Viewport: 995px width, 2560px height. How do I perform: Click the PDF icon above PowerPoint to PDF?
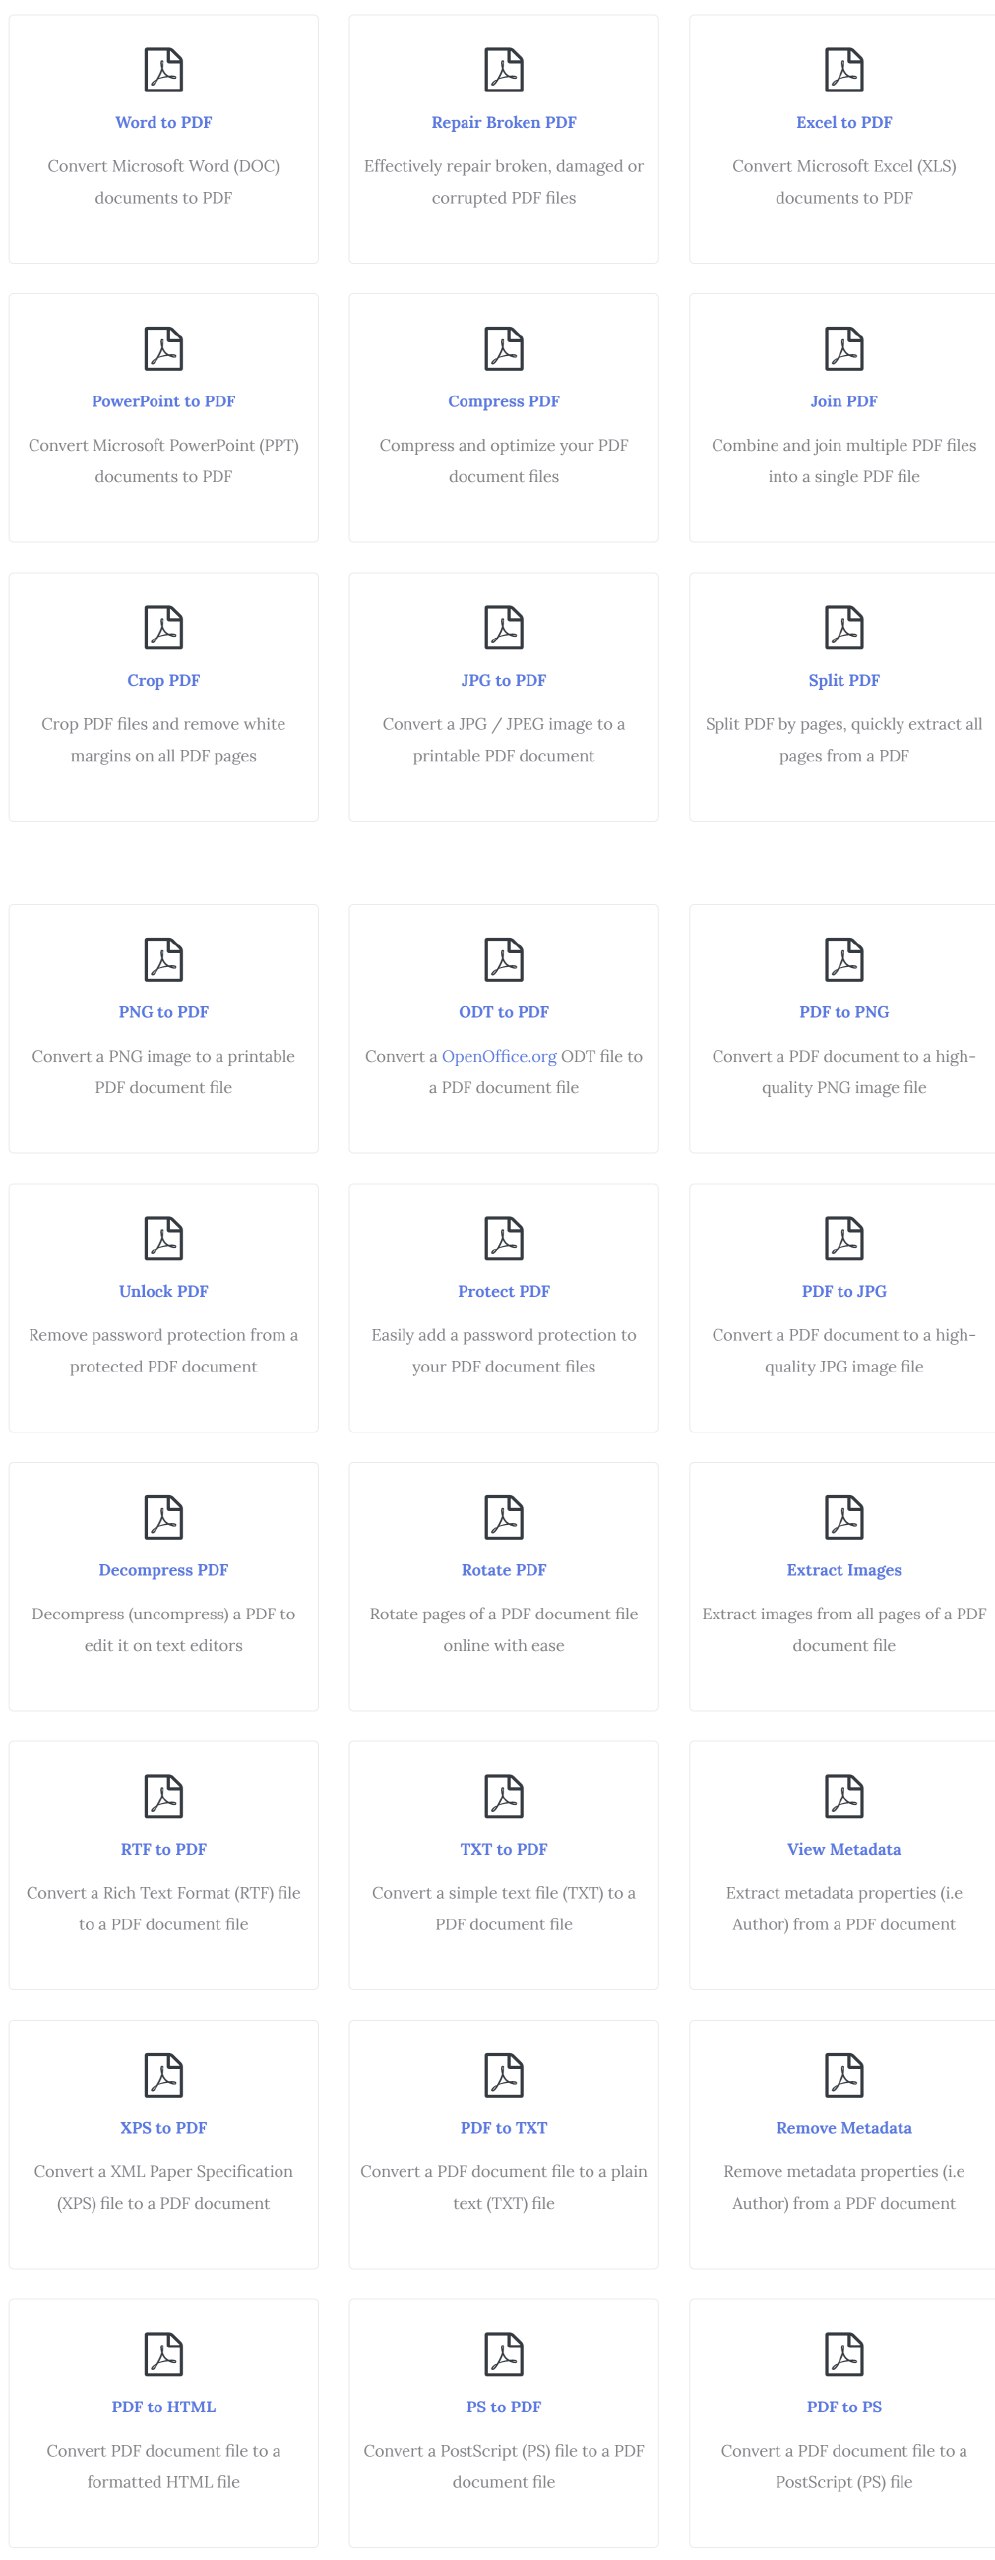coord(164,349)
